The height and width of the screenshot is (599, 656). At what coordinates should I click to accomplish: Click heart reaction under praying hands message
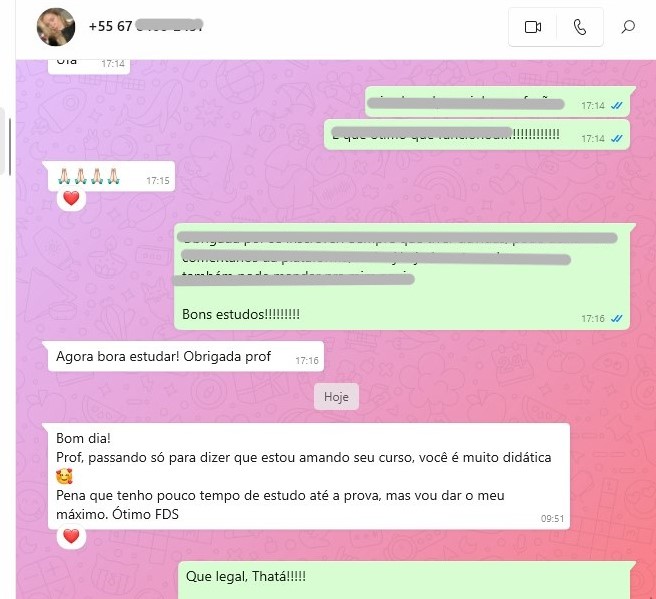71,198
